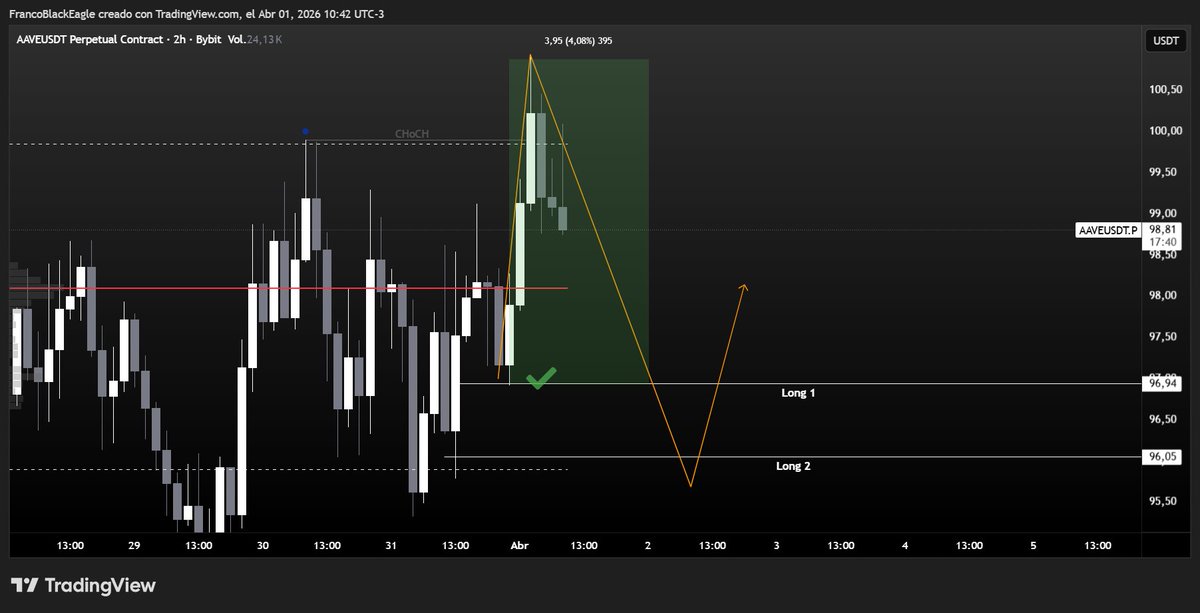This screenshot has height=613, width=1200.
Task: Click the AAVEUSDT.P symbol price tag
Action: (x=1108, y=230)
